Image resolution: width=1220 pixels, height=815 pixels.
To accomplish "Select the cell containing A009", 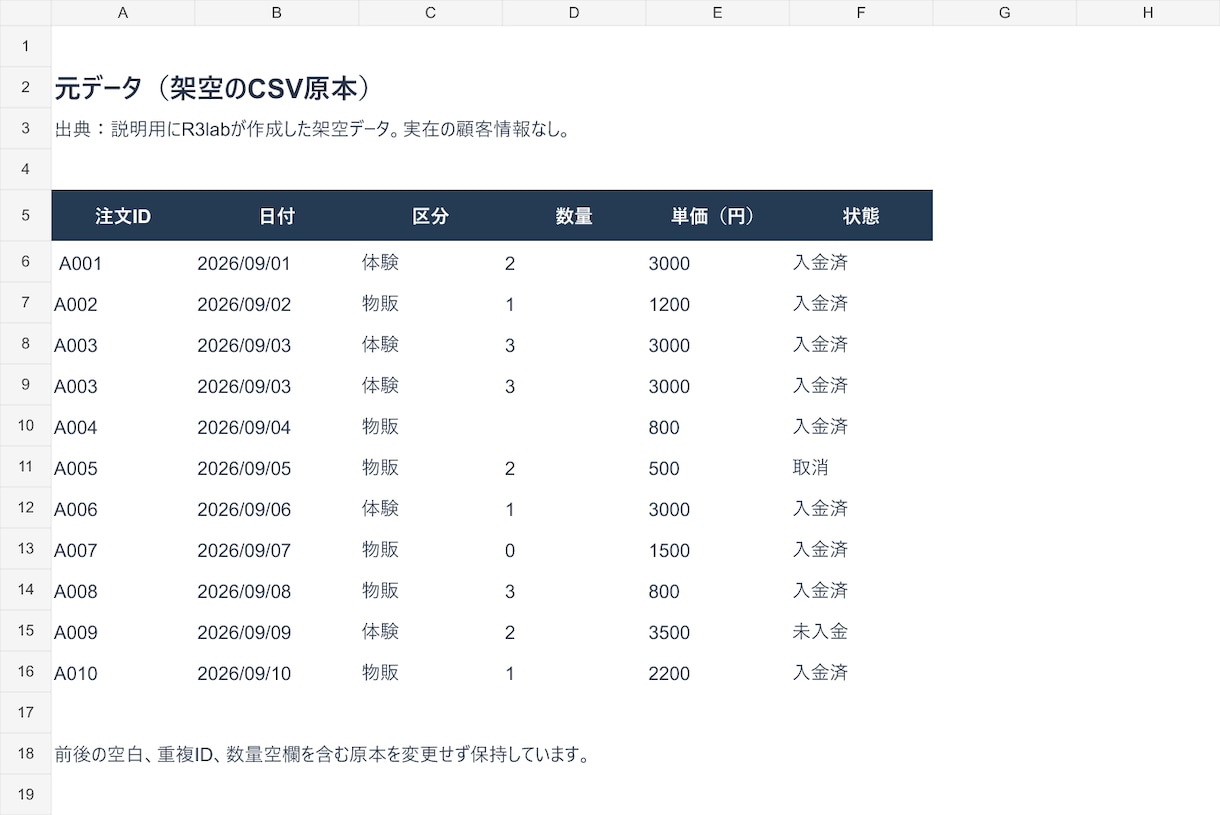I will click(x=123, y=632).
